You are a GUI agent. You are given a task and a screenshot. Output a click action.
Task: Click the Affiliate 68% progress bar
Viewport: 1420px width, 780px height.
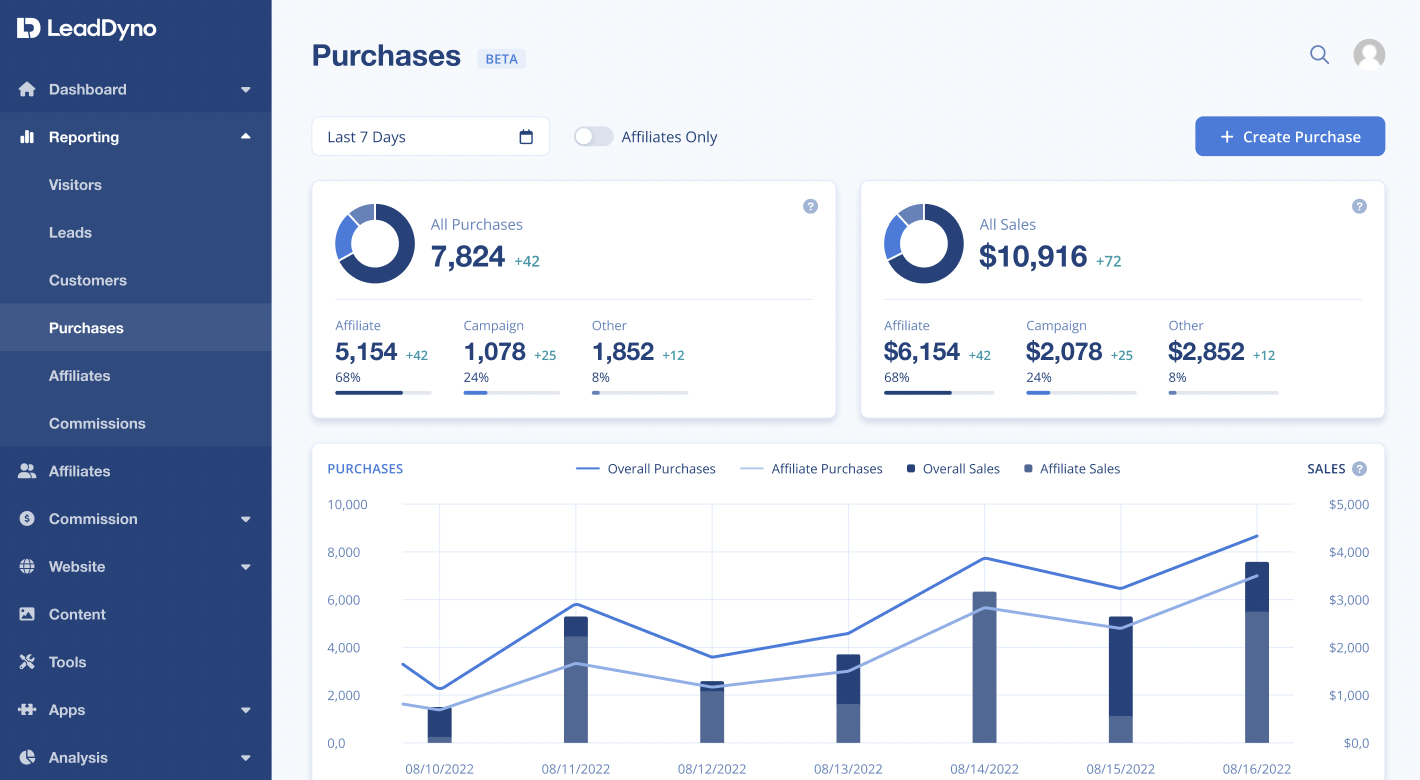click(383, 393)
